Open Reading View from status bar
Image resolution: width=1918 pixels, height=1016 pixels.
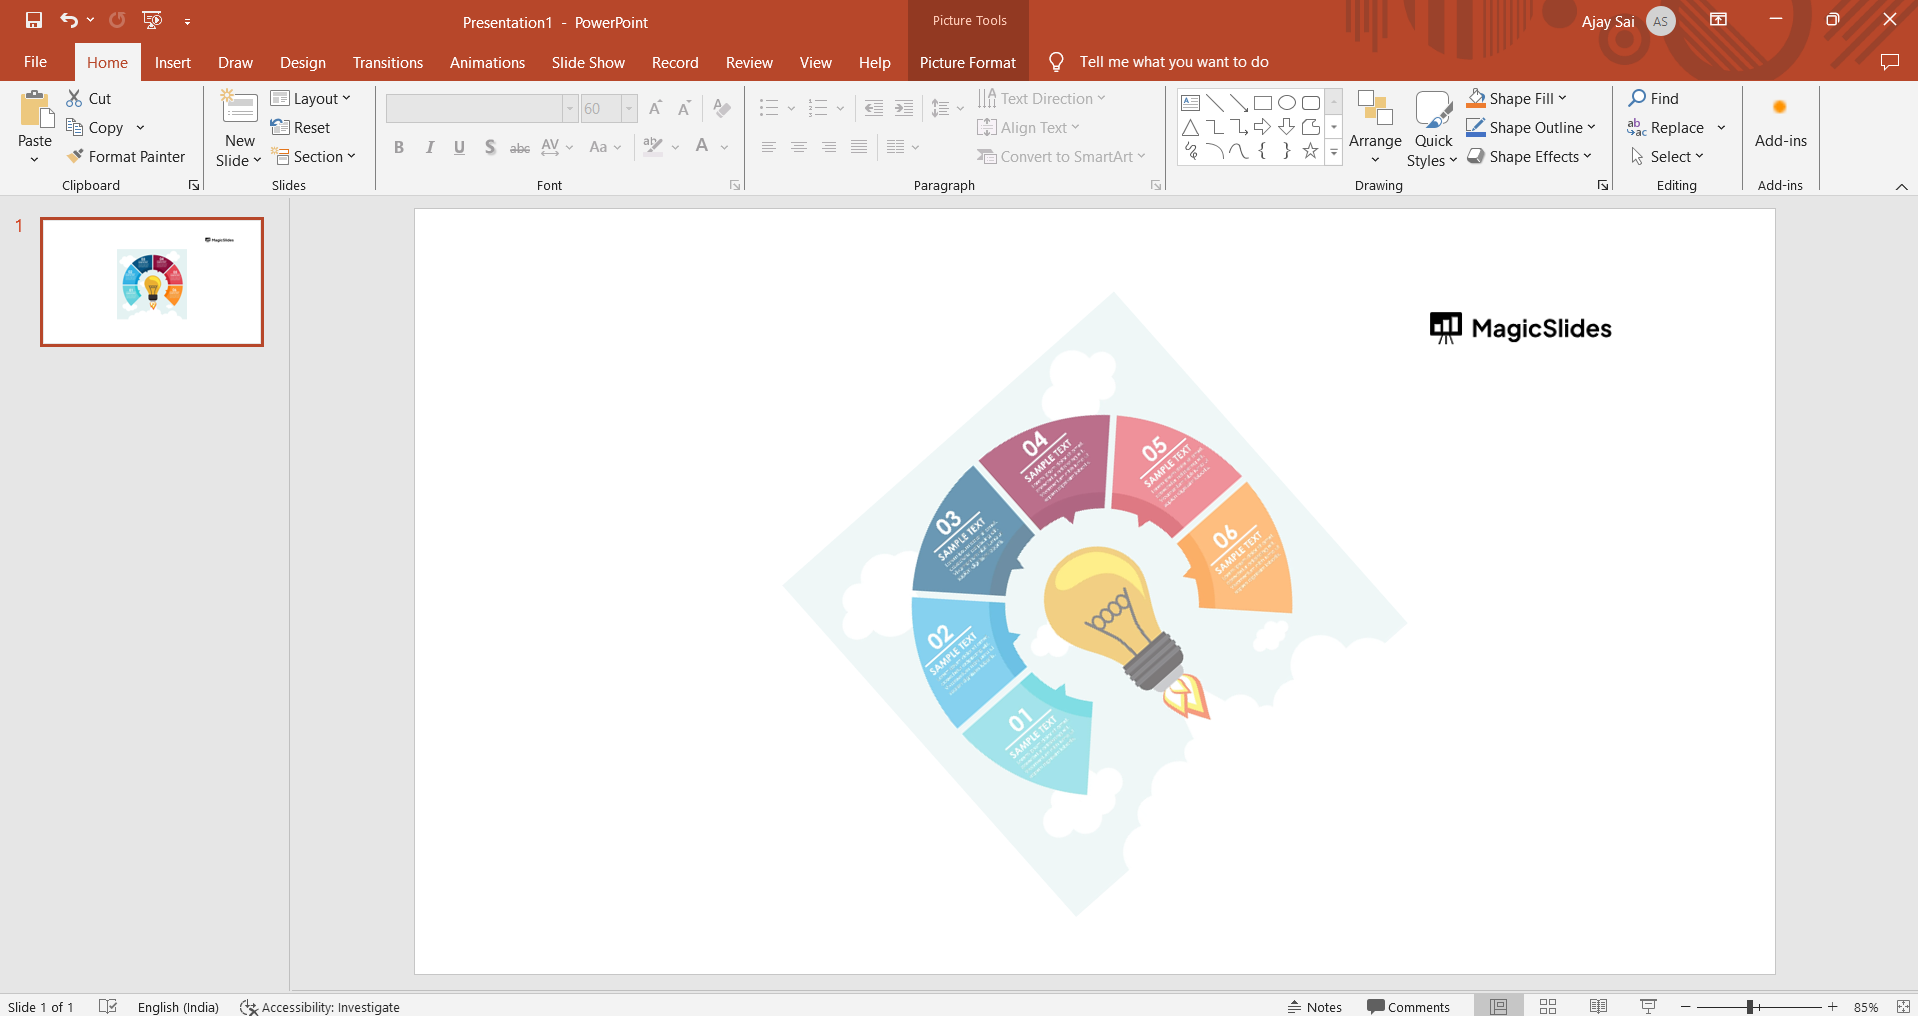point(1598,1006)
